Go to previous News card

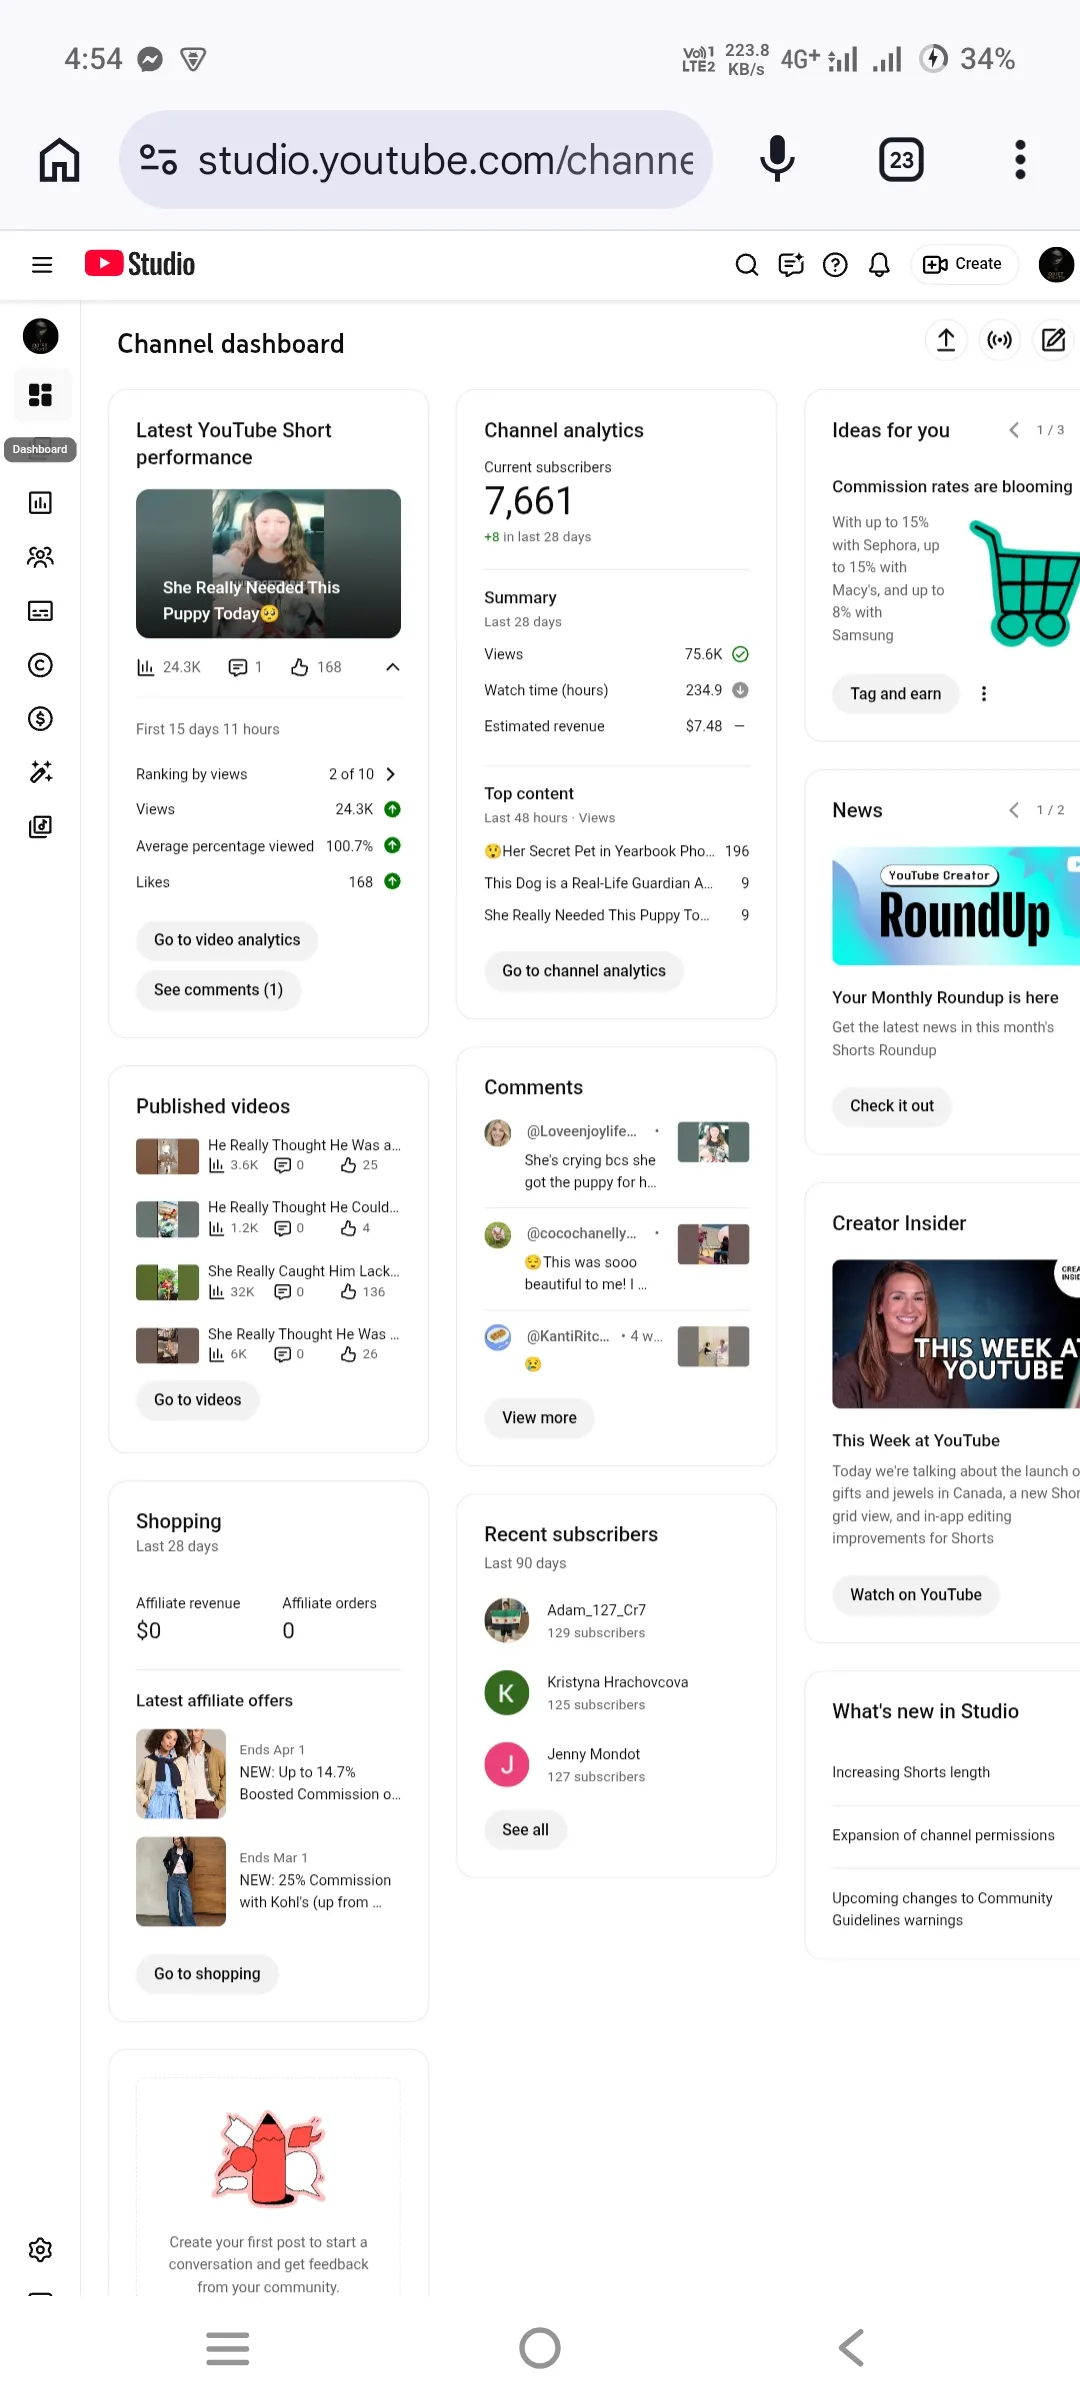1014,810
